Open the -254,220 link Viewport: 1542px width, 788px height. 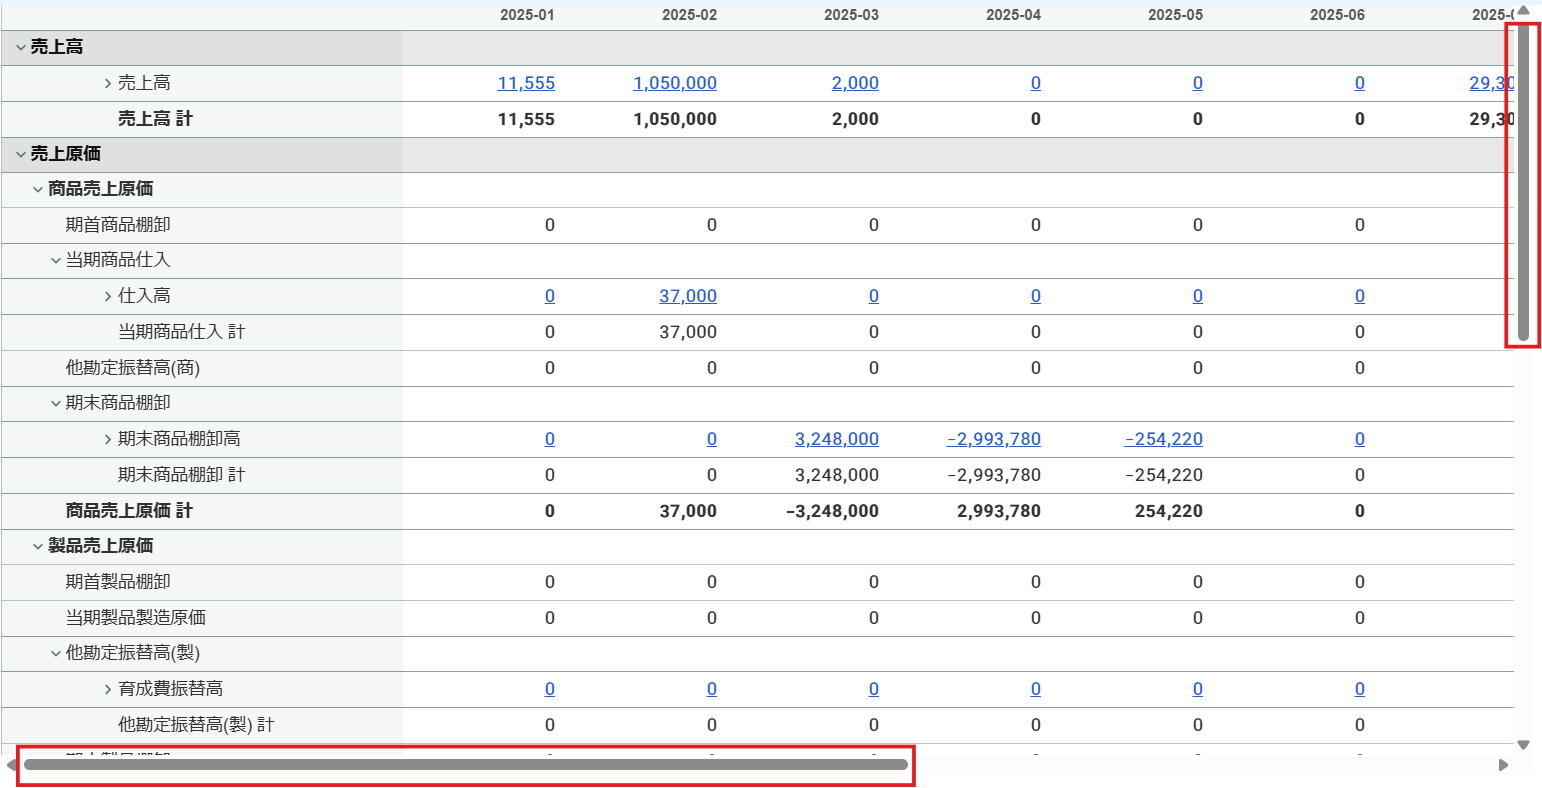[1164, 439]
